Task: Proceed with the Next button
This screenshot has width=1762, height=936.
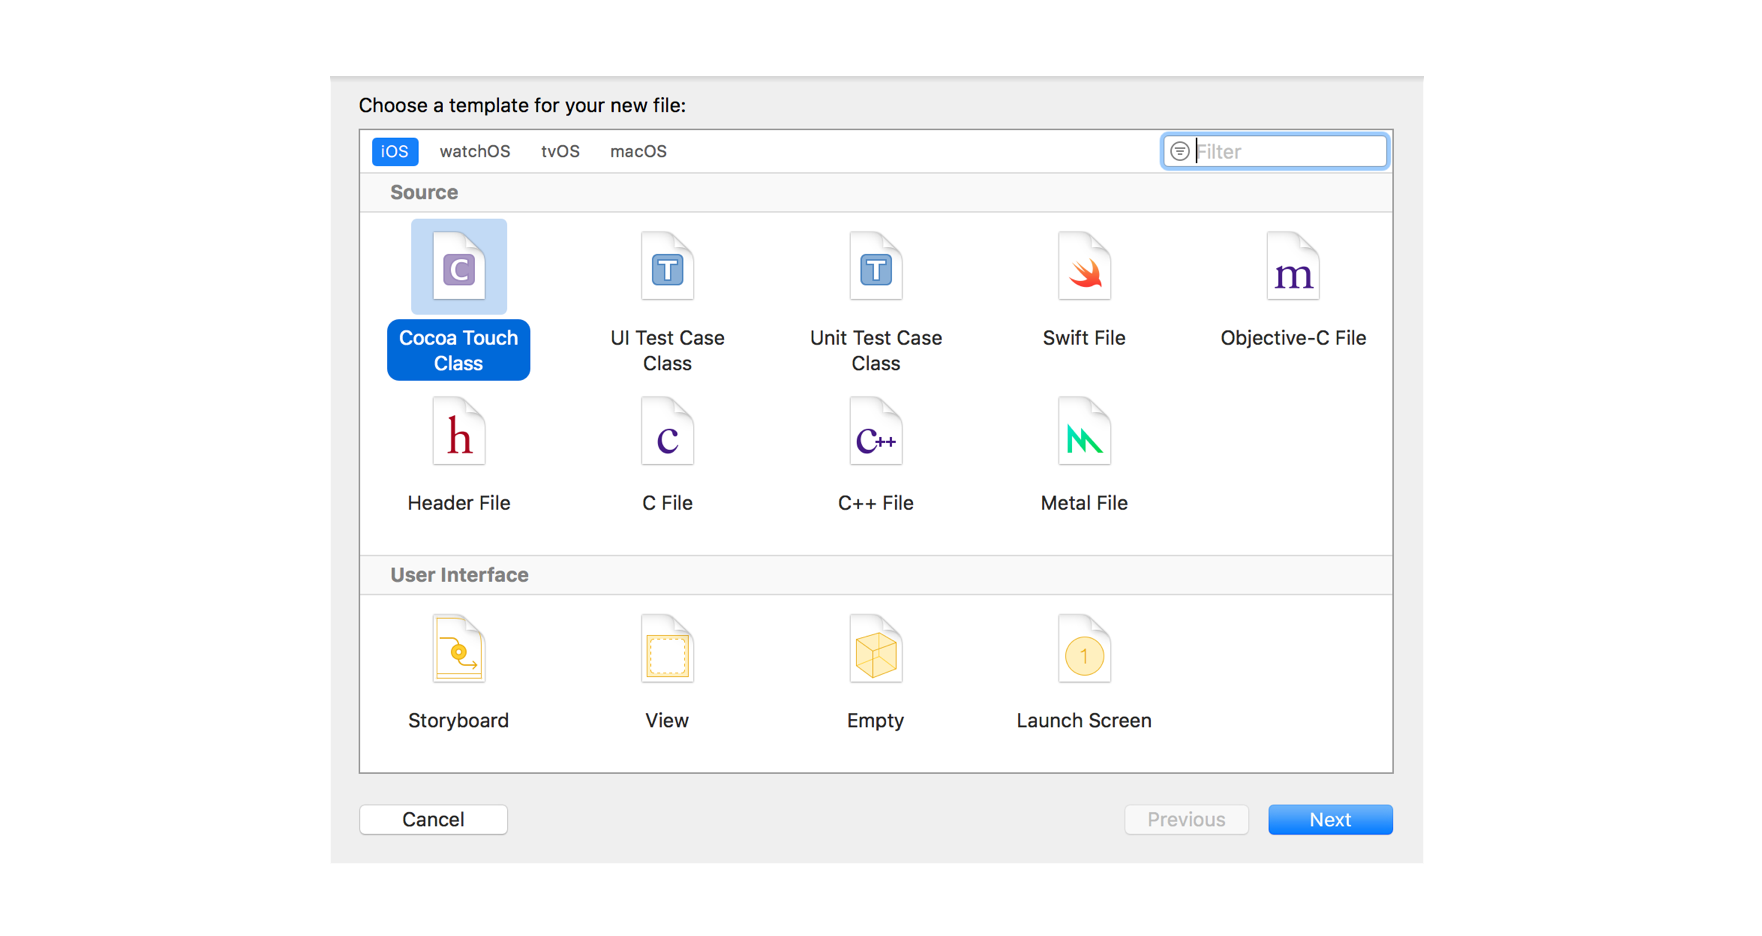Action: tap(1330, 819)
